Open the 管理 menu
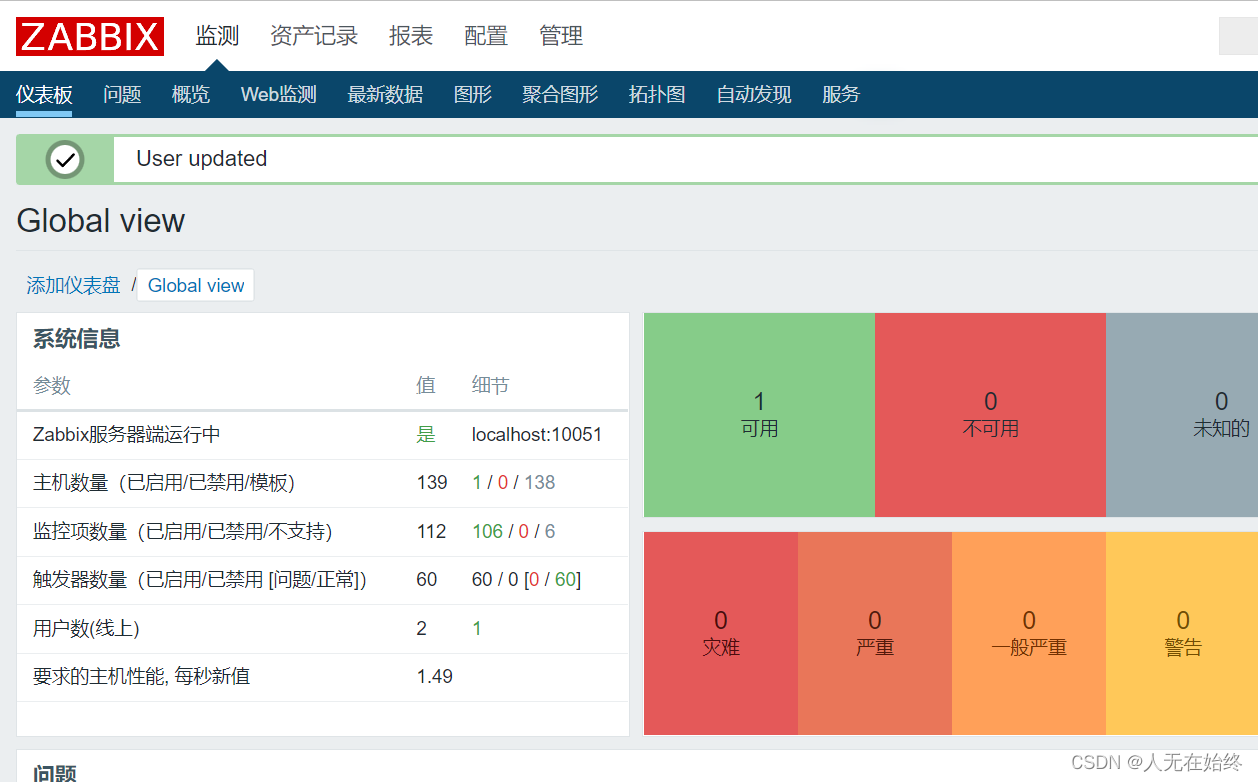Image resolution: width=1258 pixels, height=782 pixels. (x=560, y=36)
